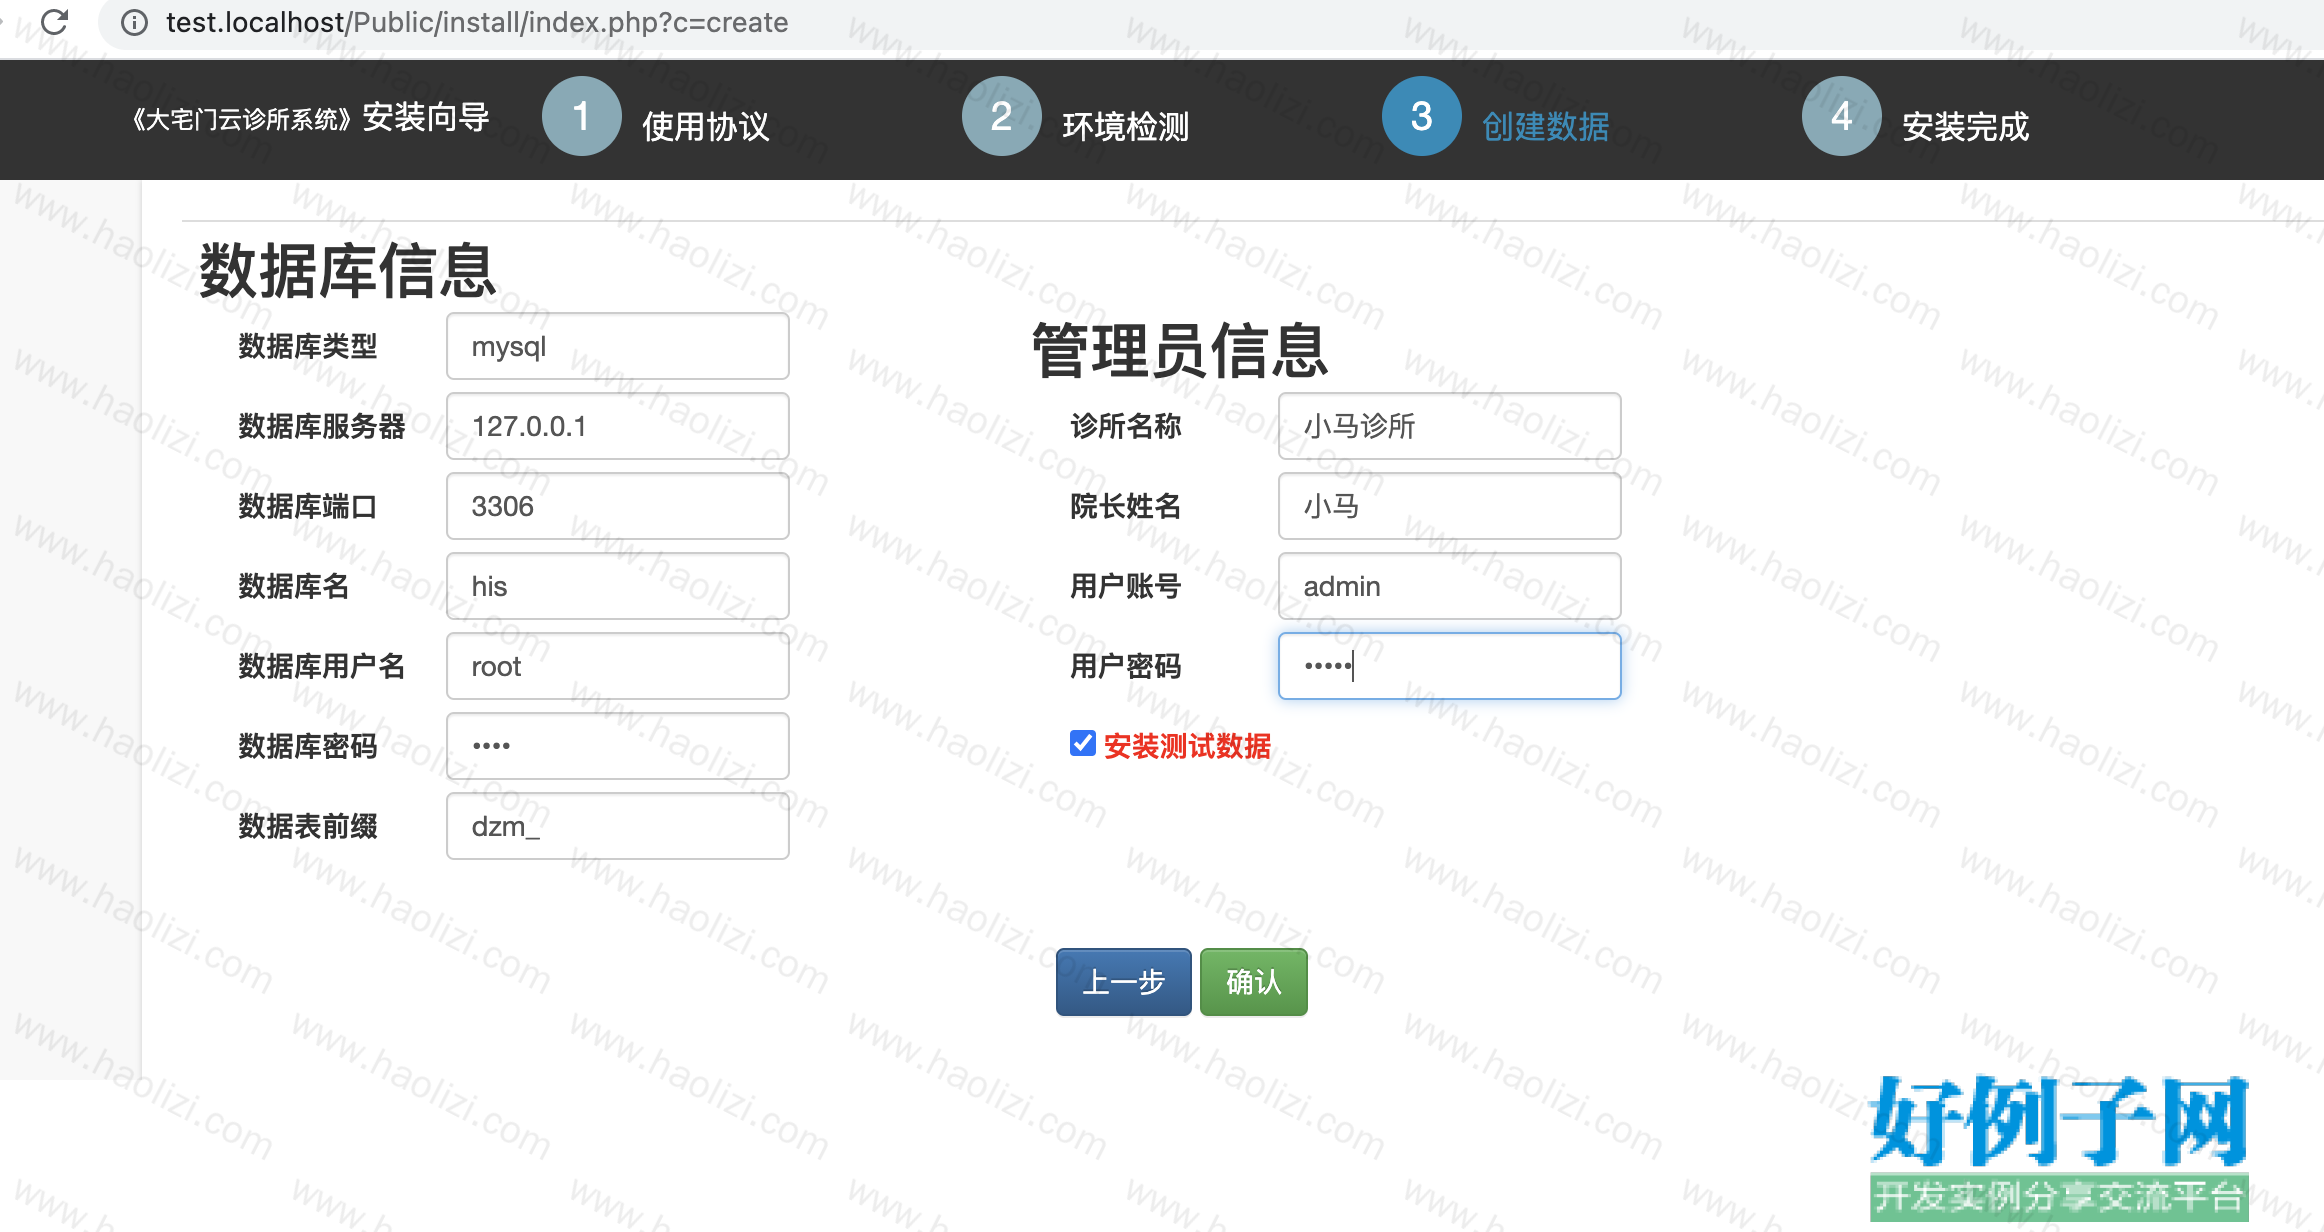Click the site info icon in address bar
Viewport: 2324px width, 1232px height.
[x=134, y=22]
